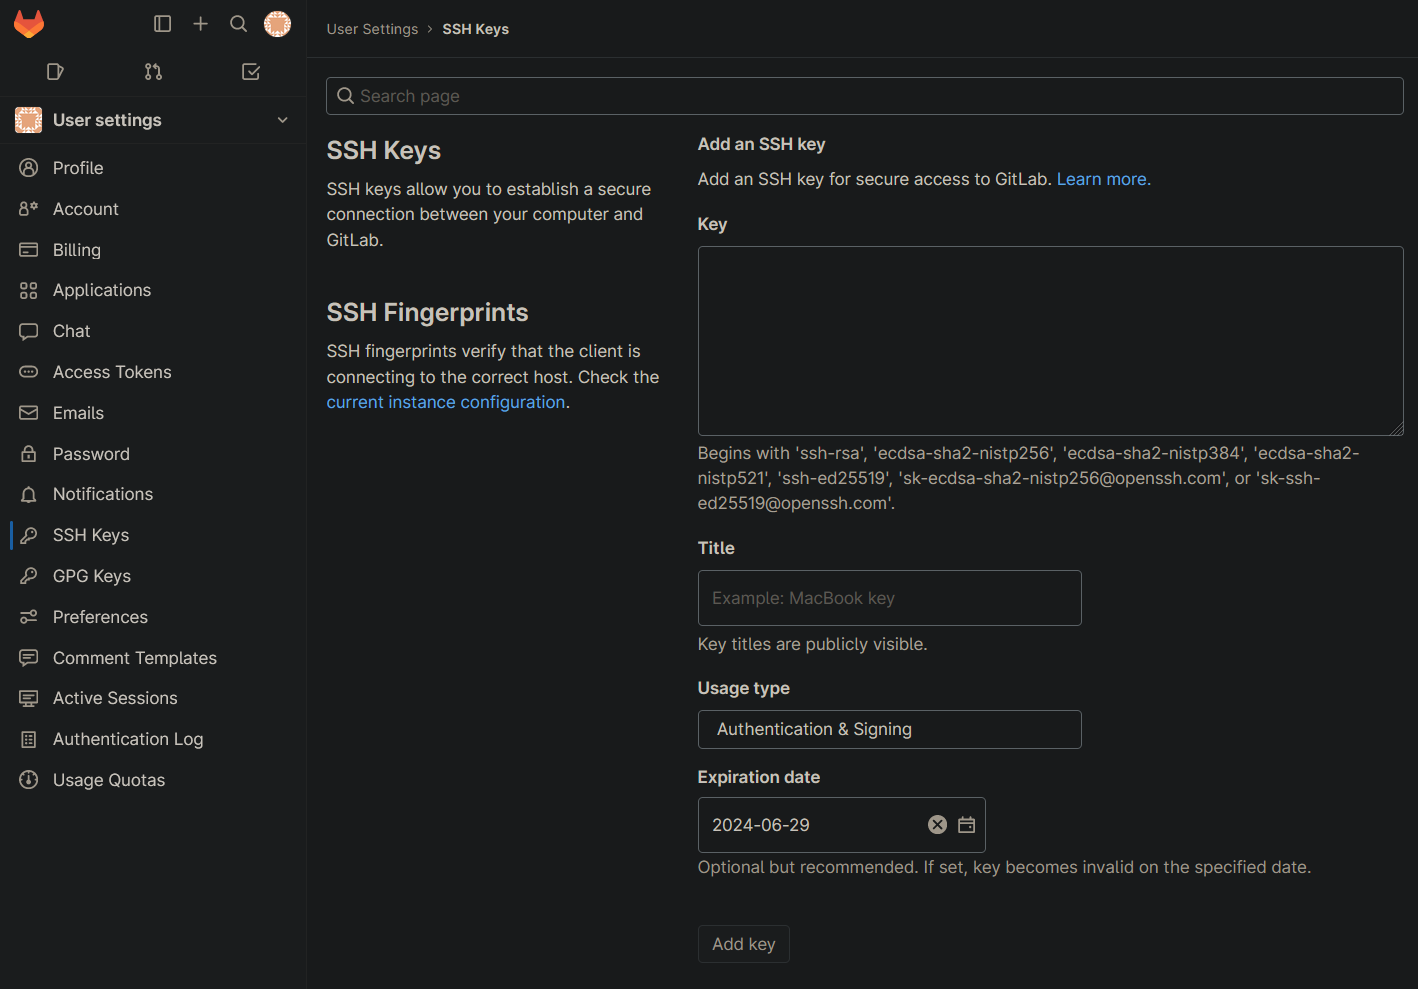Open current instance configuration link

coord(446,402)
